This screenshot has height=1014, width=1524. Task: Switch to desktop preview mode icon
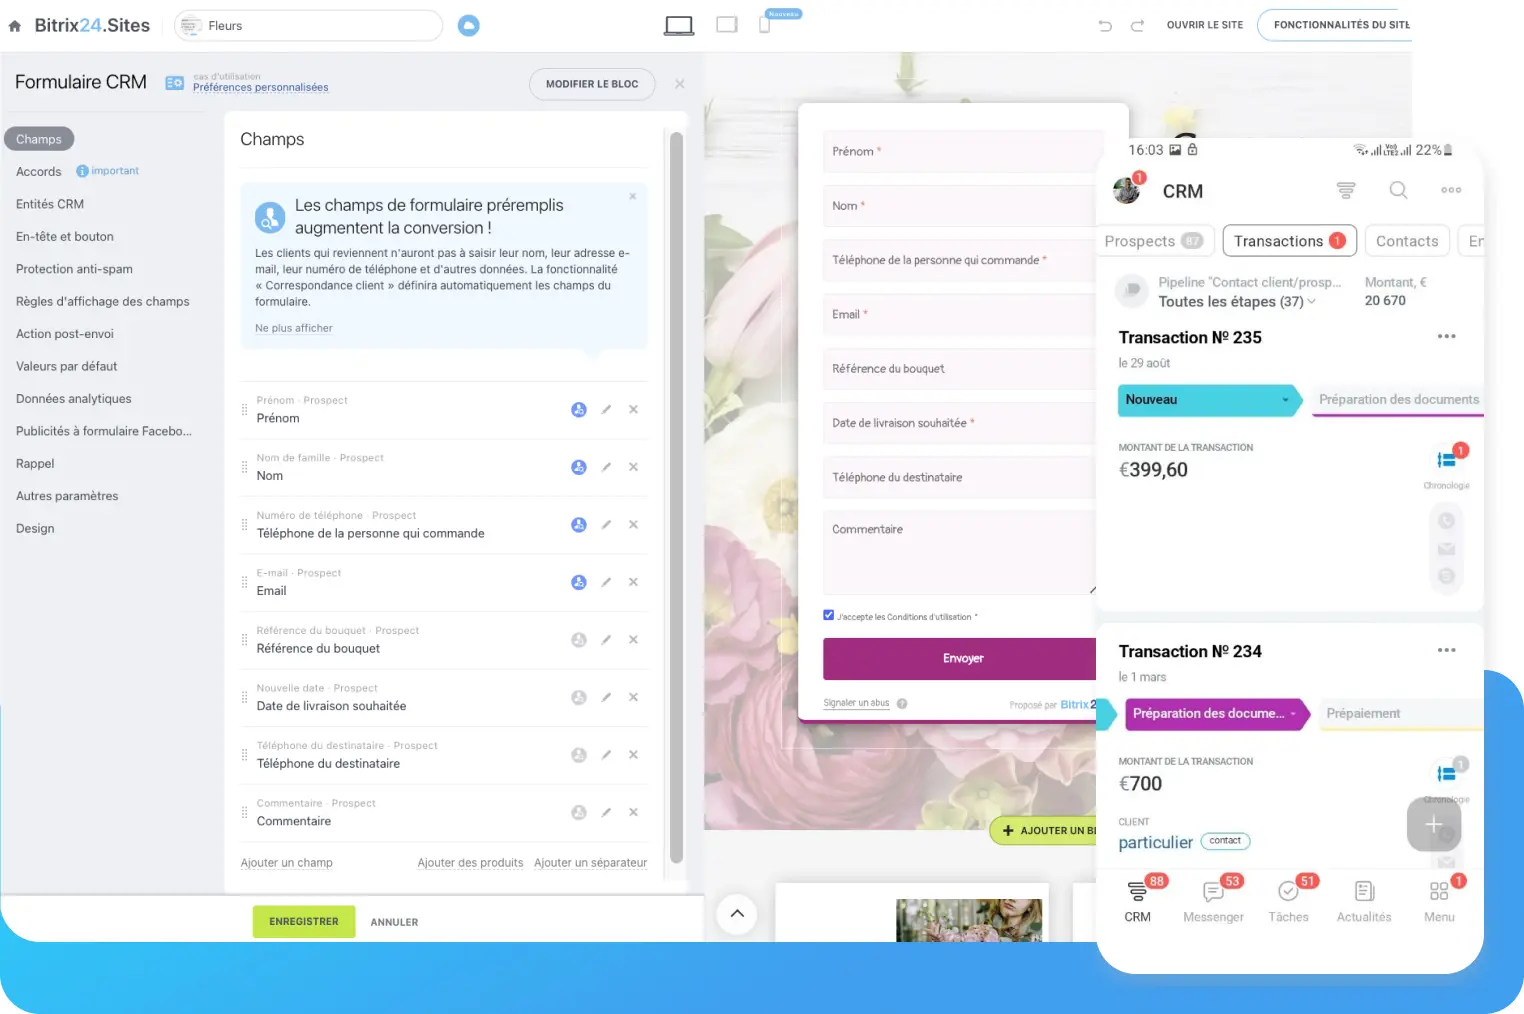[679, 26]
